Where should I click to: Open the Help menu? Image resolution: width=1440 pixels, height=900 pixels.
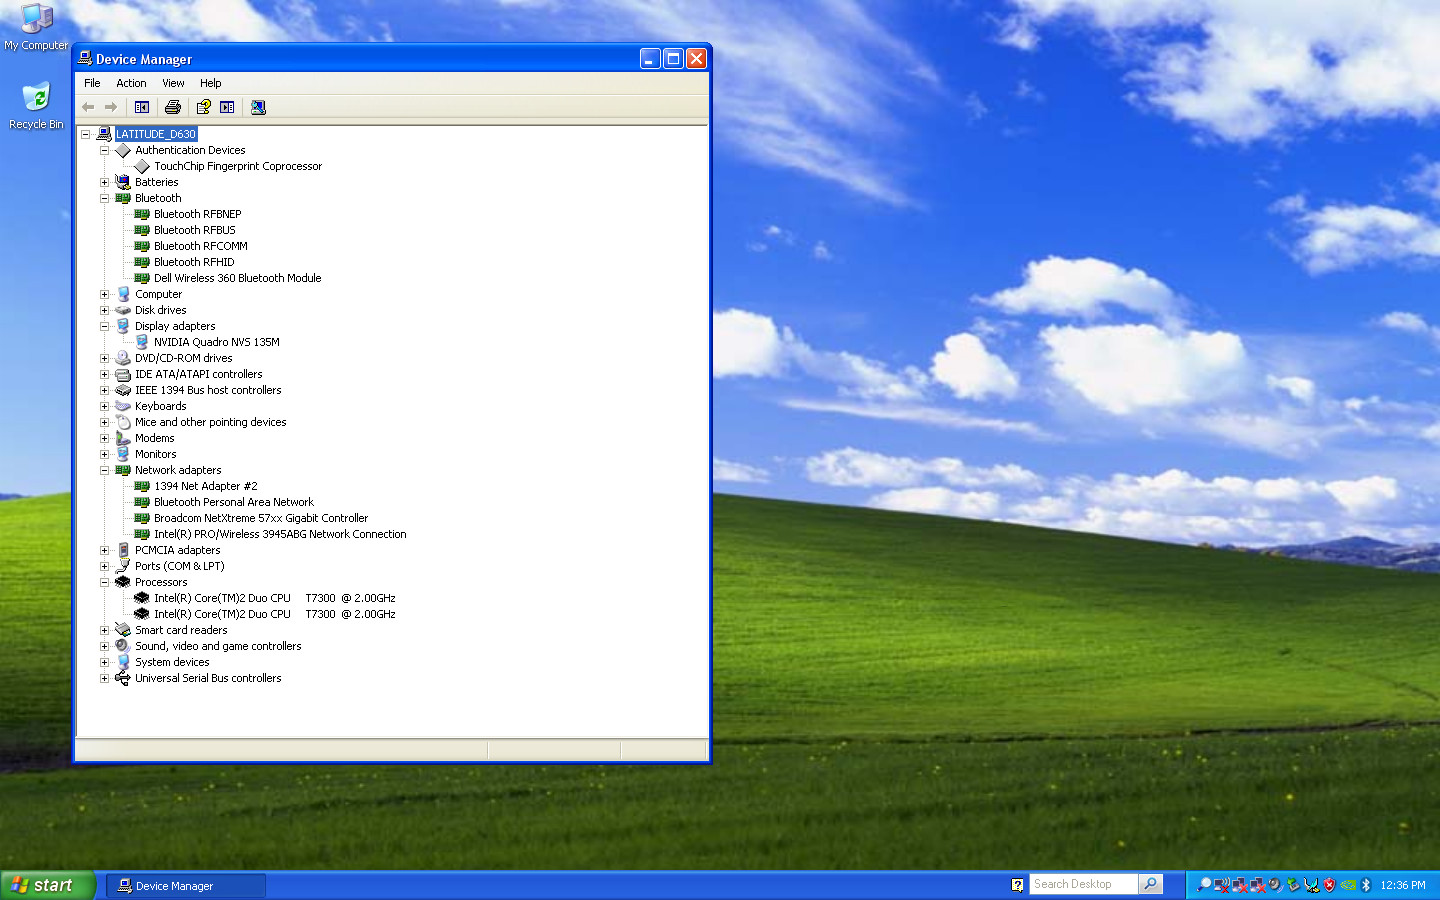[210, 83]
